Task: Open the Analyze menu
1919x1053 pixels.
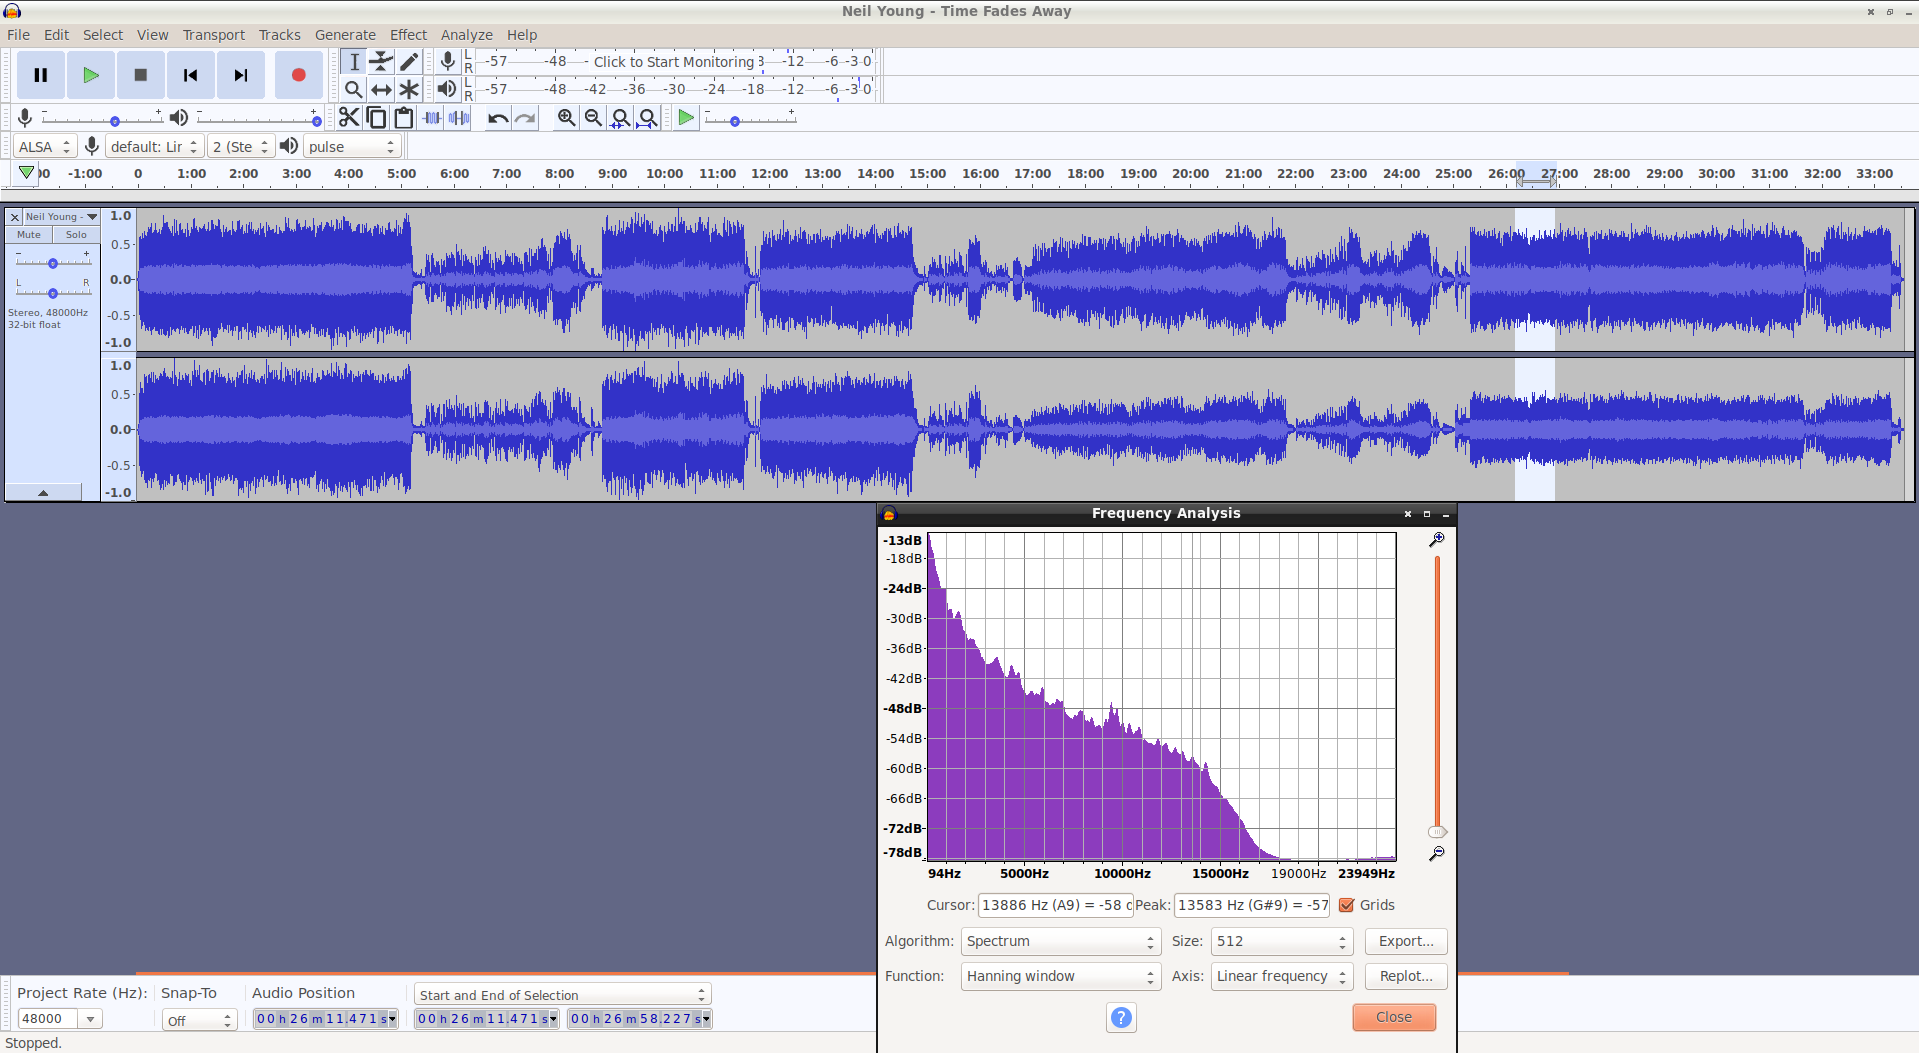Action: click(466, 35)
